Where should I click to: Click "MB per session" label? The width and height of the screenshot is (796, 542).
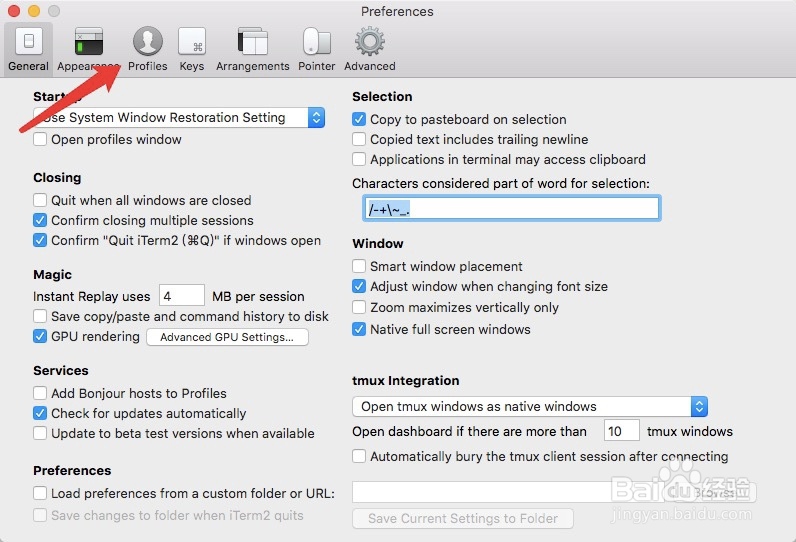point(258,296)
